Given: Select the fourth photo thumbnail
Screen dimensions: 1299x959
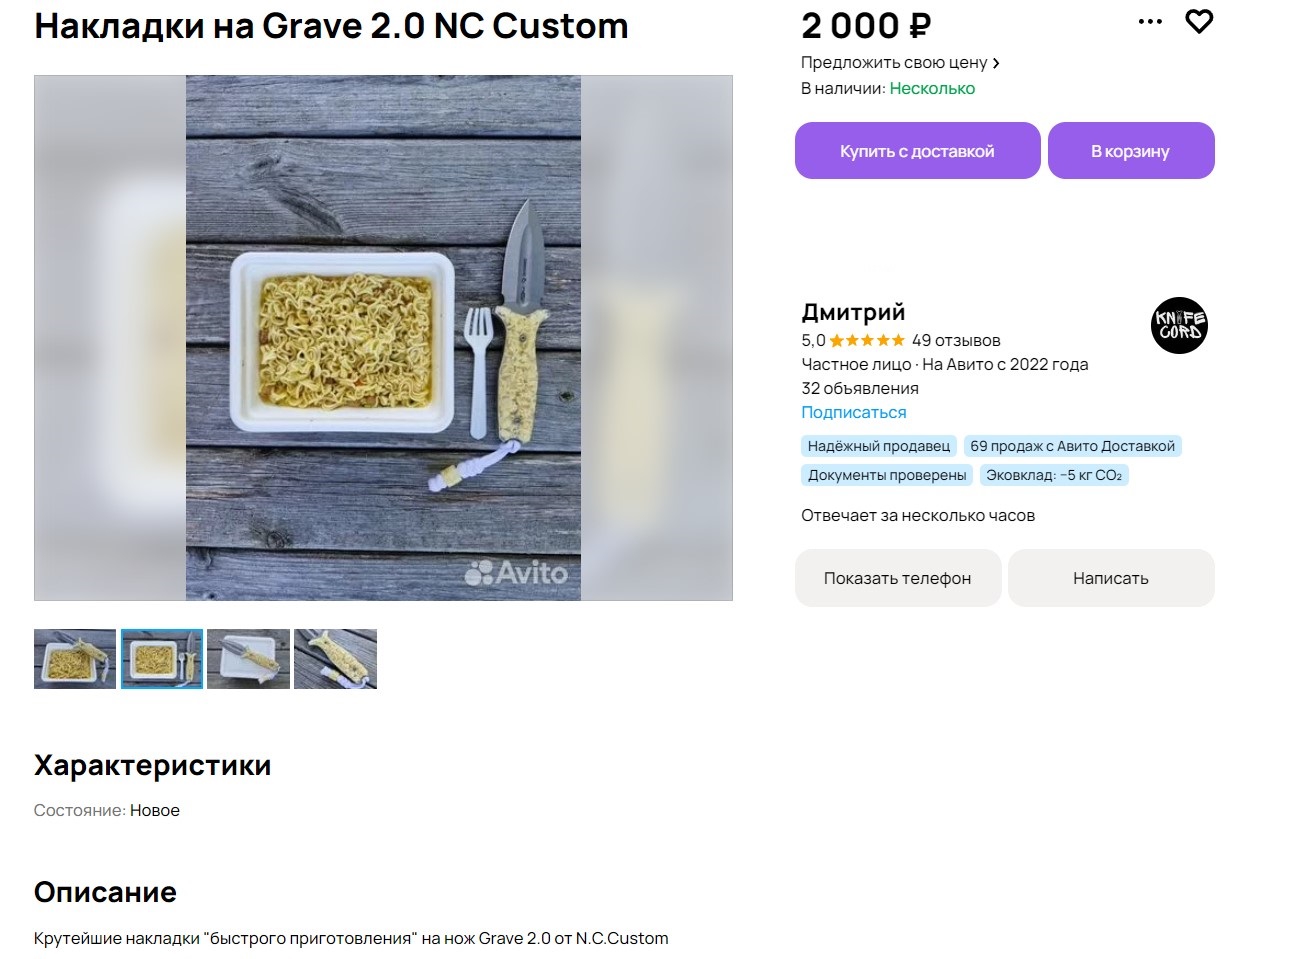Looking at the screenshot, I should coord(335,659).
